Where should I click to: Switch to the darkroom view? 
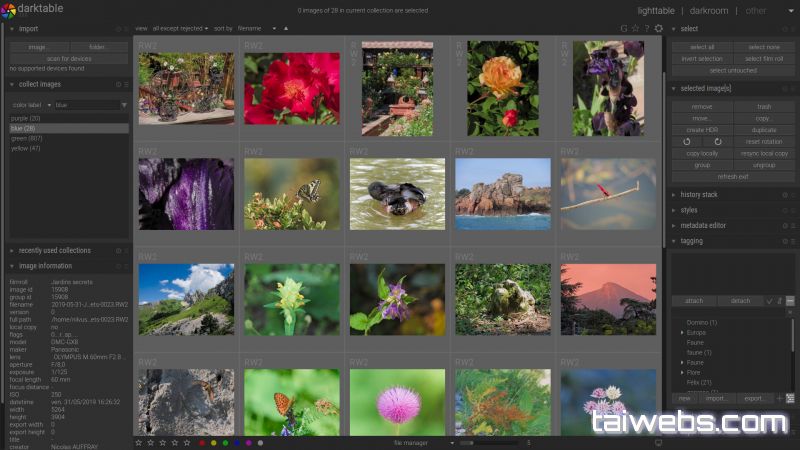[x=709, y=11]
